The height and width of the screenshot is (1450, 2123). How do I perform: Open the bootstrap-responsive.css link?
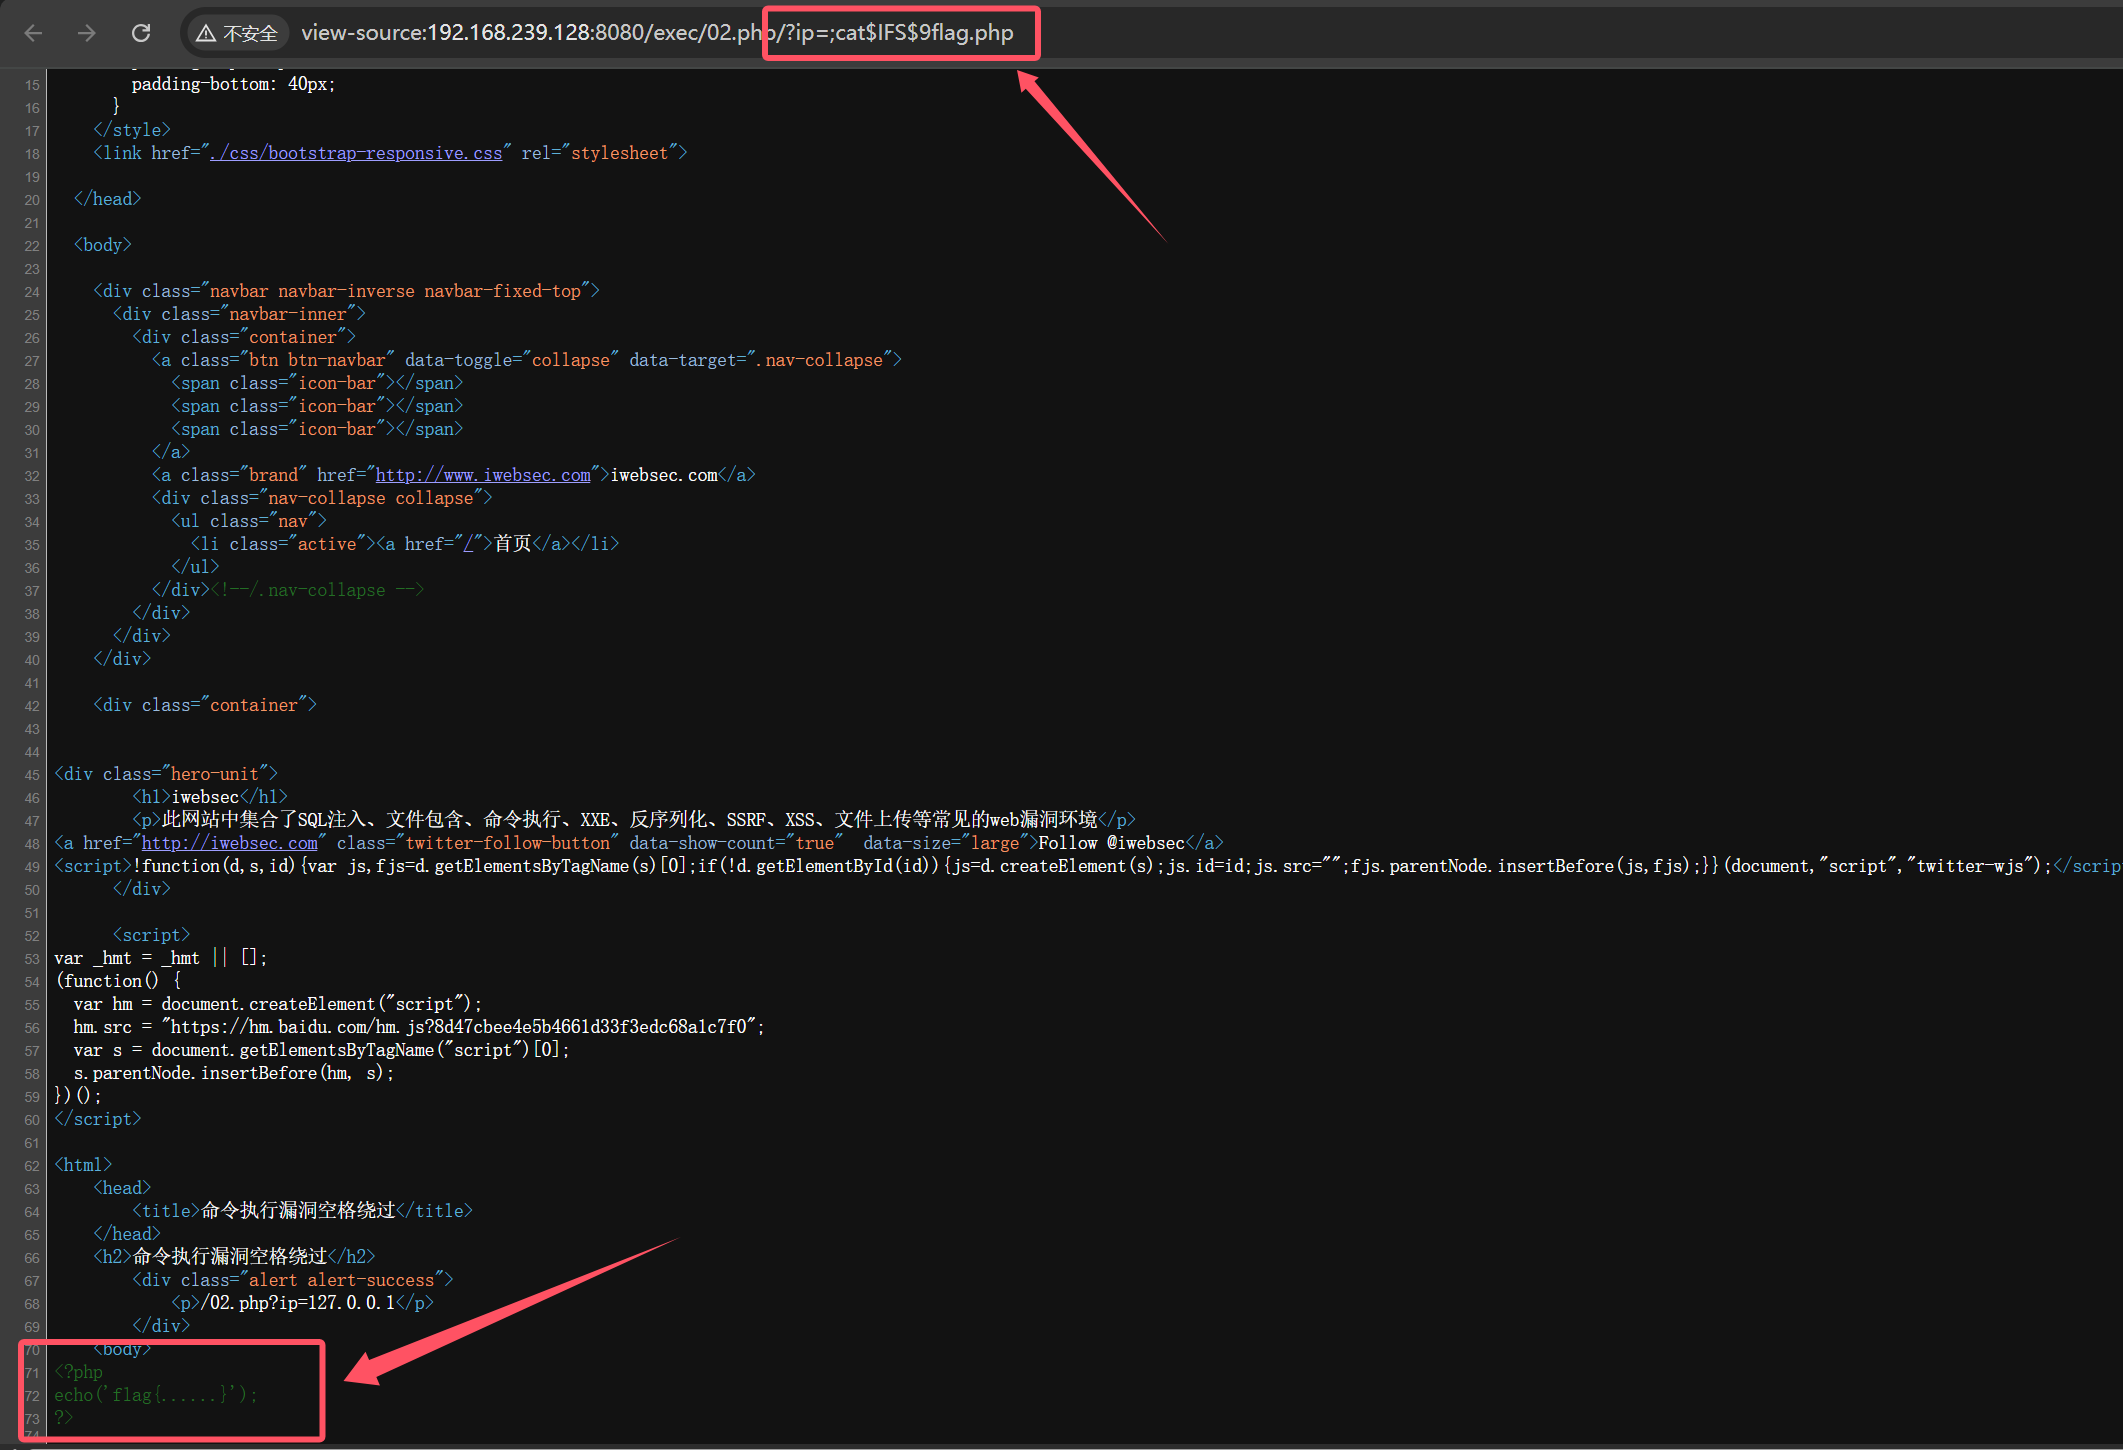pos(356,153)
